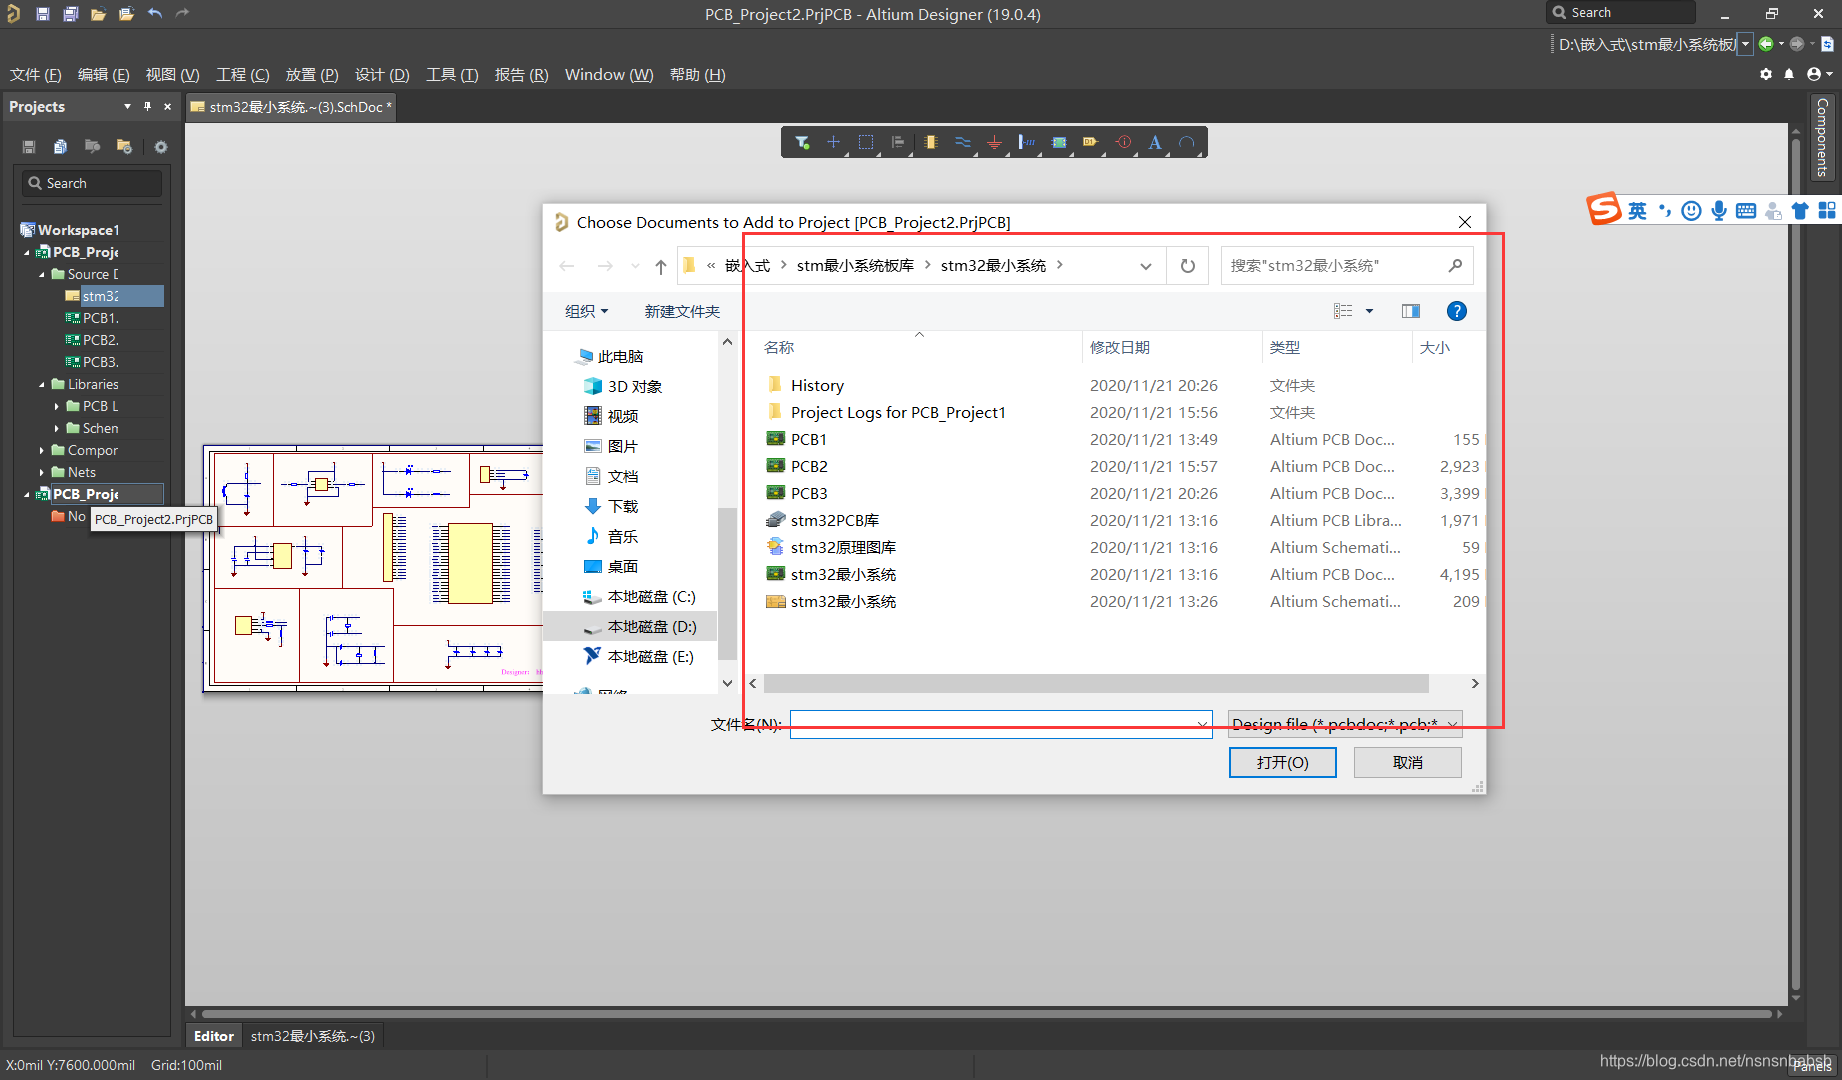The width and height of the screenshot is (1842, 1080).
Task: Click the move/drag cross icon in active bar
Action: (x=833, y=142)
